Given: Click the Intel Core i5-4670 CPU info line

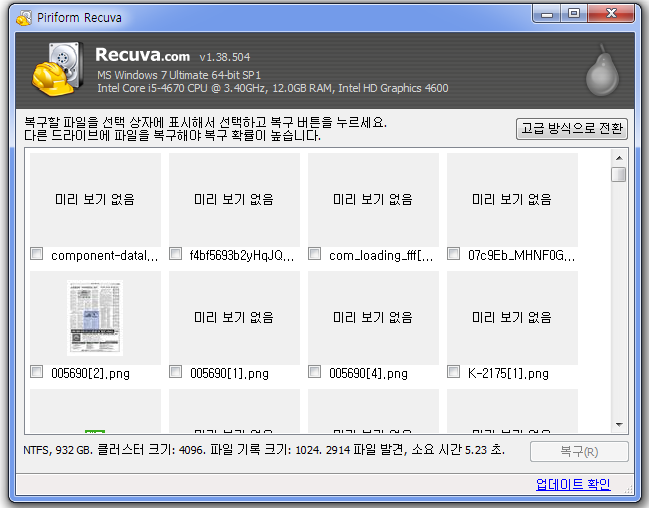Looking at the screenshot, I should [x=273, y=88].
